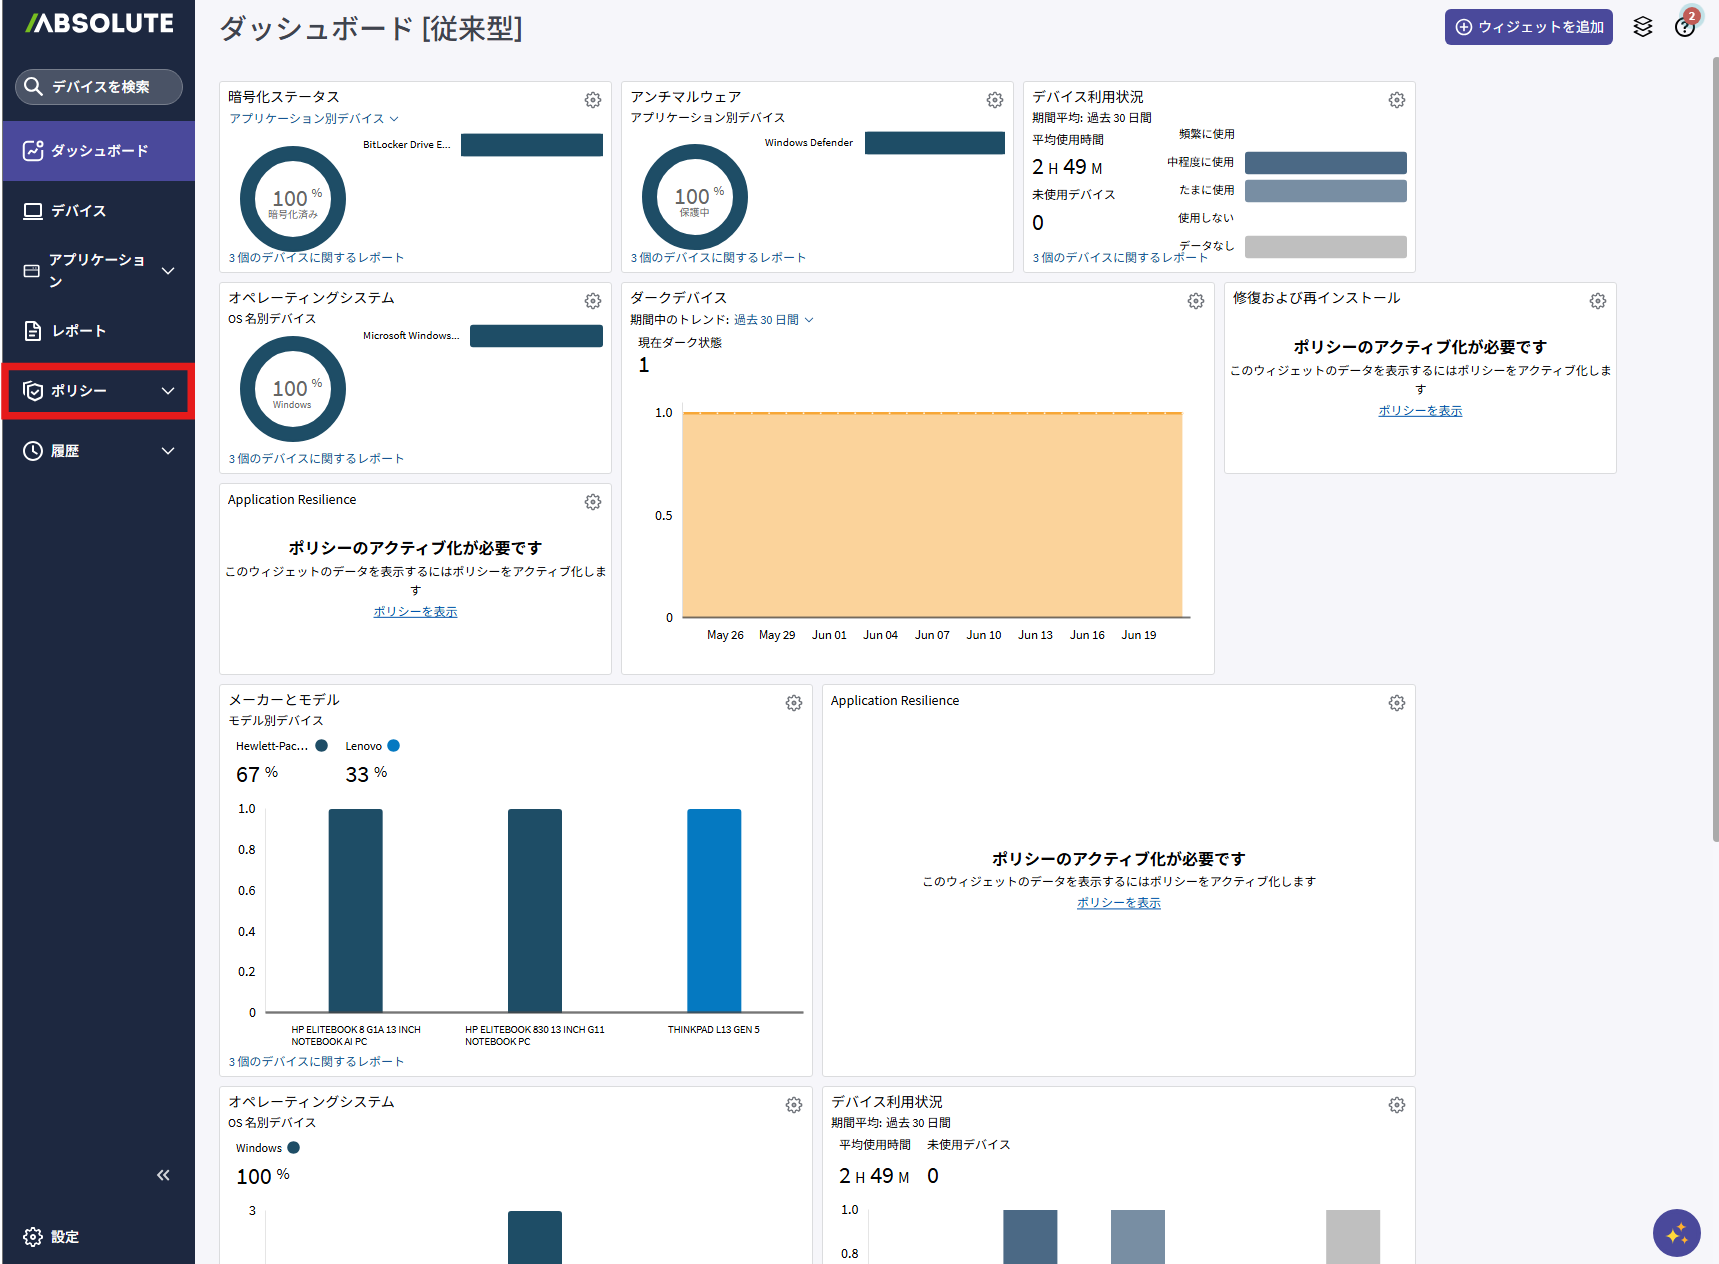Open ポリシーを表示 link in 修復および再インストール widget
The width and height of the screenshot is (1719, 1264).
pyautogui.click(x=1420, y=411)
